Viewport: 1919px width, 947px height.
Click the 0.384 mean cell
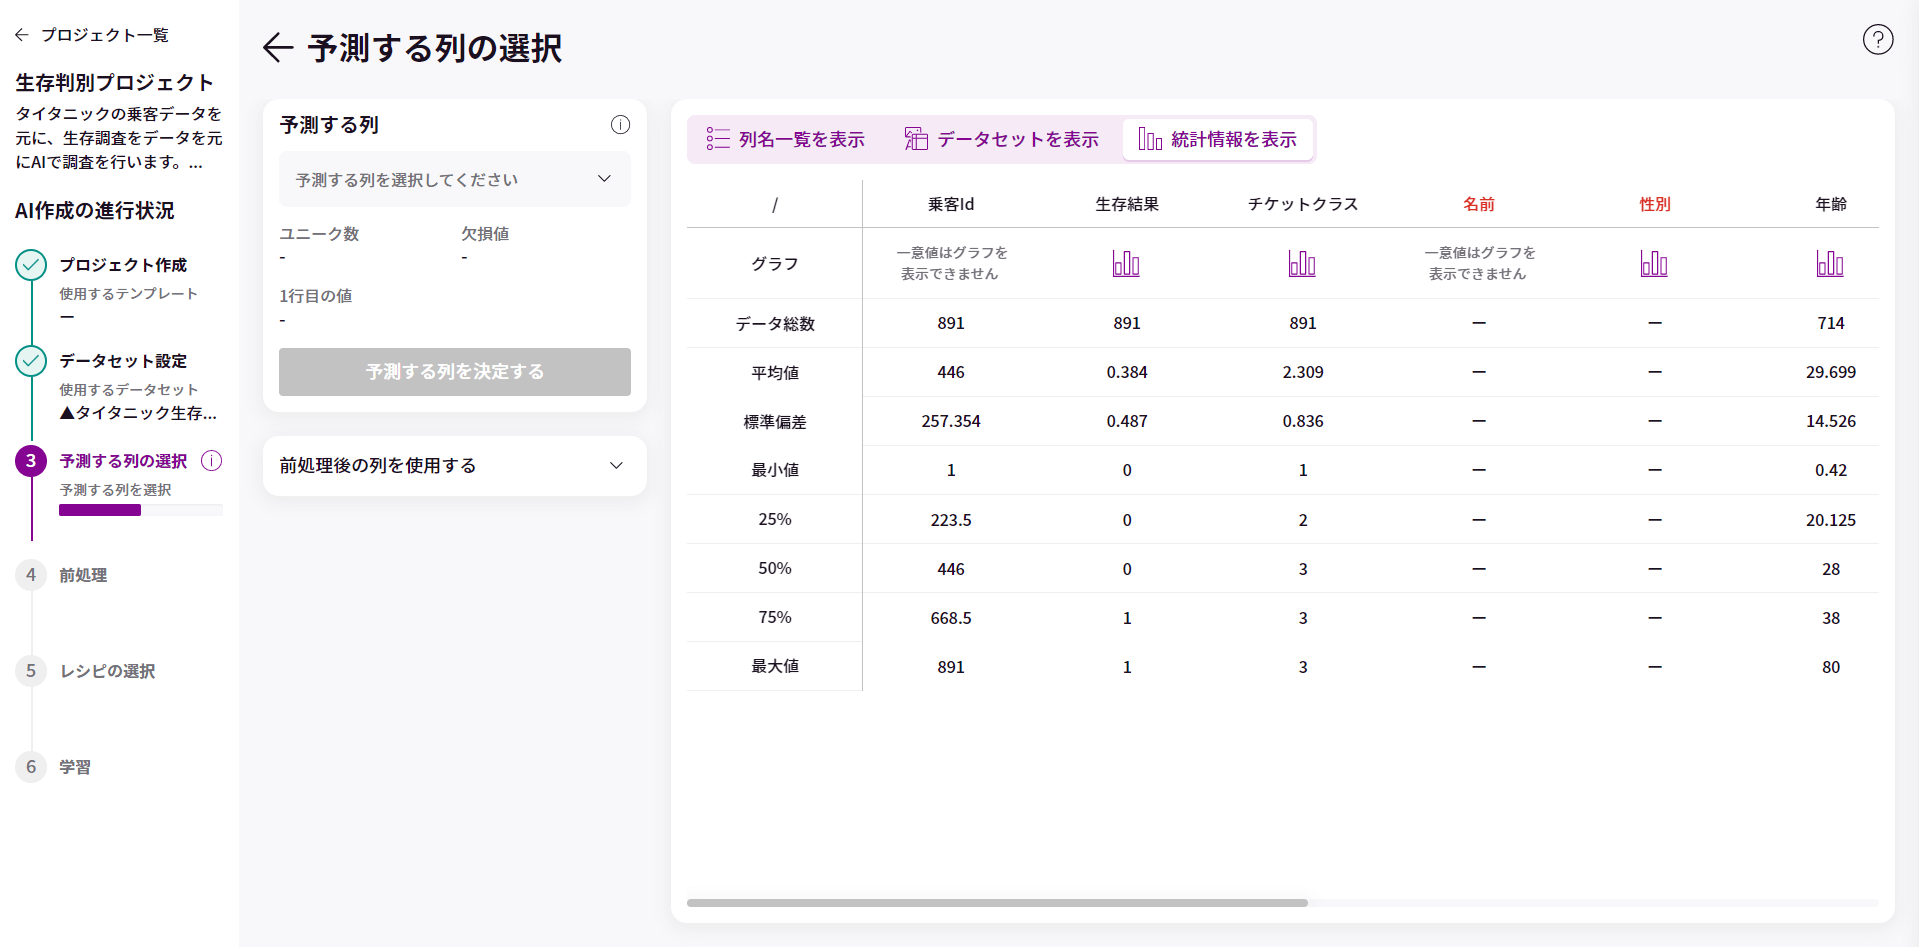click(1127, 373)
